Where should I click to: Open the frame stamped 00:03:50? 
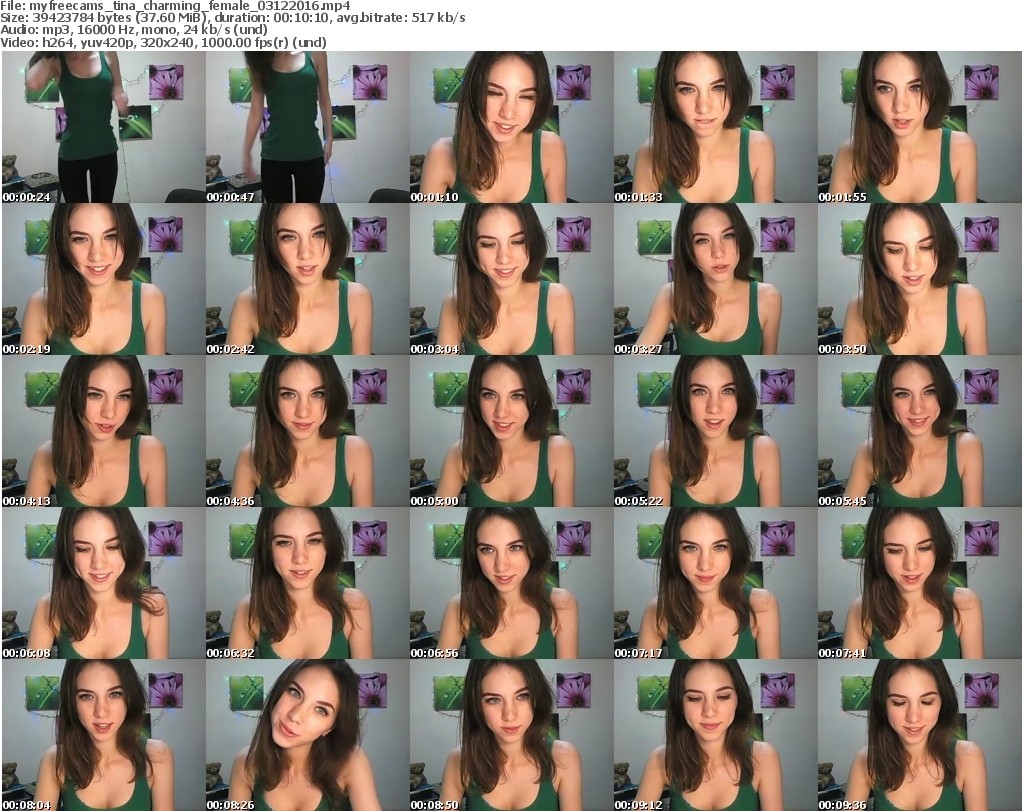pyautogui.click(x=920, y=279)
